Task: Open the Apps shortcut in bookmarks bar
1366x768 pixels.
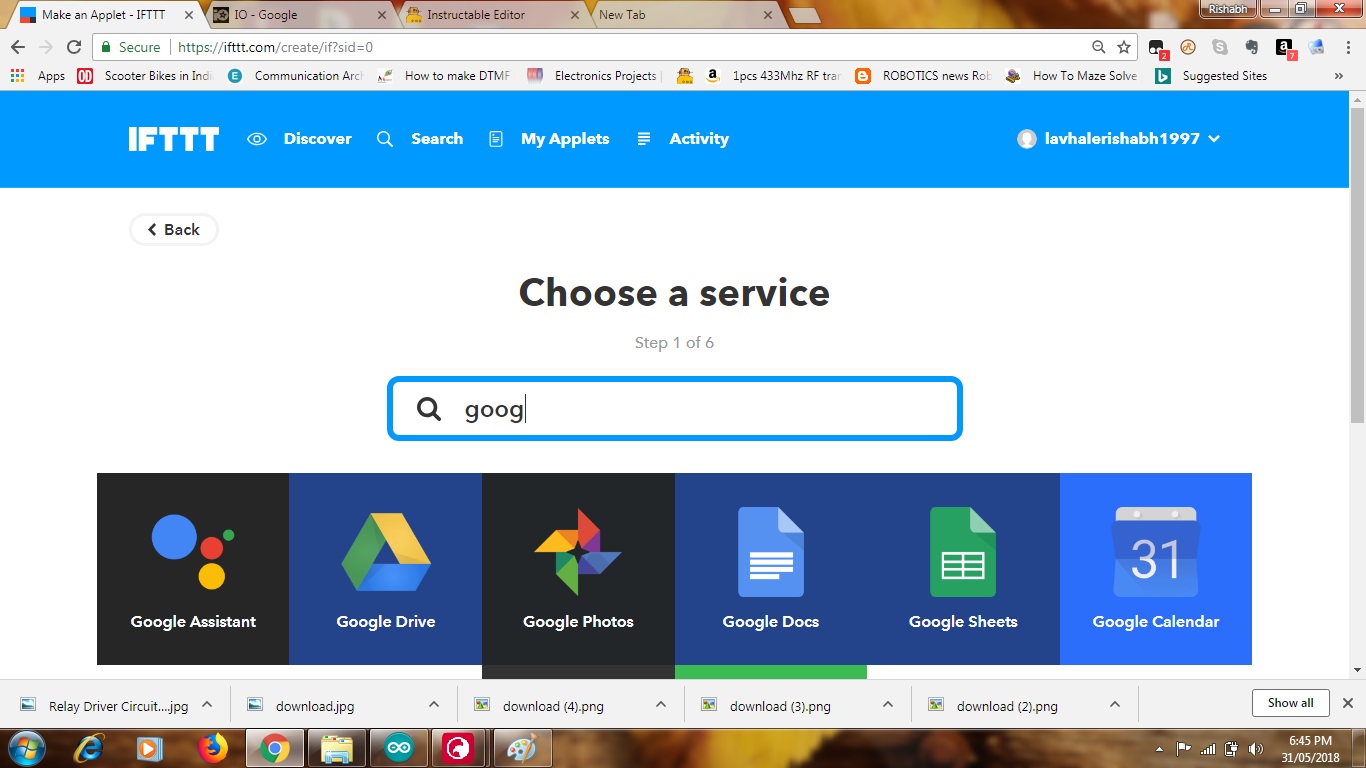Action: (x=38, y=76)
